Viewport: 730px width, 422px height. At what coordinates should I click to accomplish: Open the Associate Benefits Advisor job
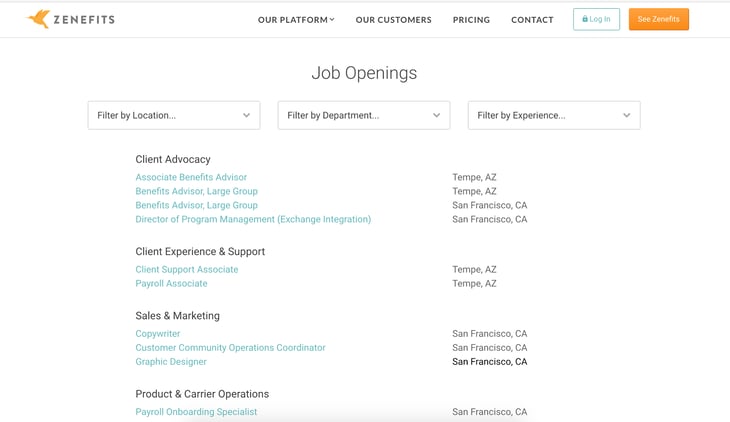191,177
